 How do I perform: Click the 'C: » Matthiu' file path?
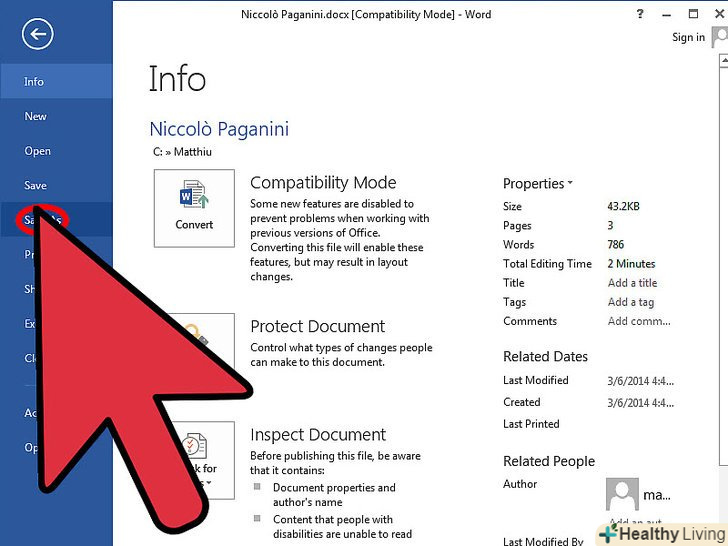182,152
